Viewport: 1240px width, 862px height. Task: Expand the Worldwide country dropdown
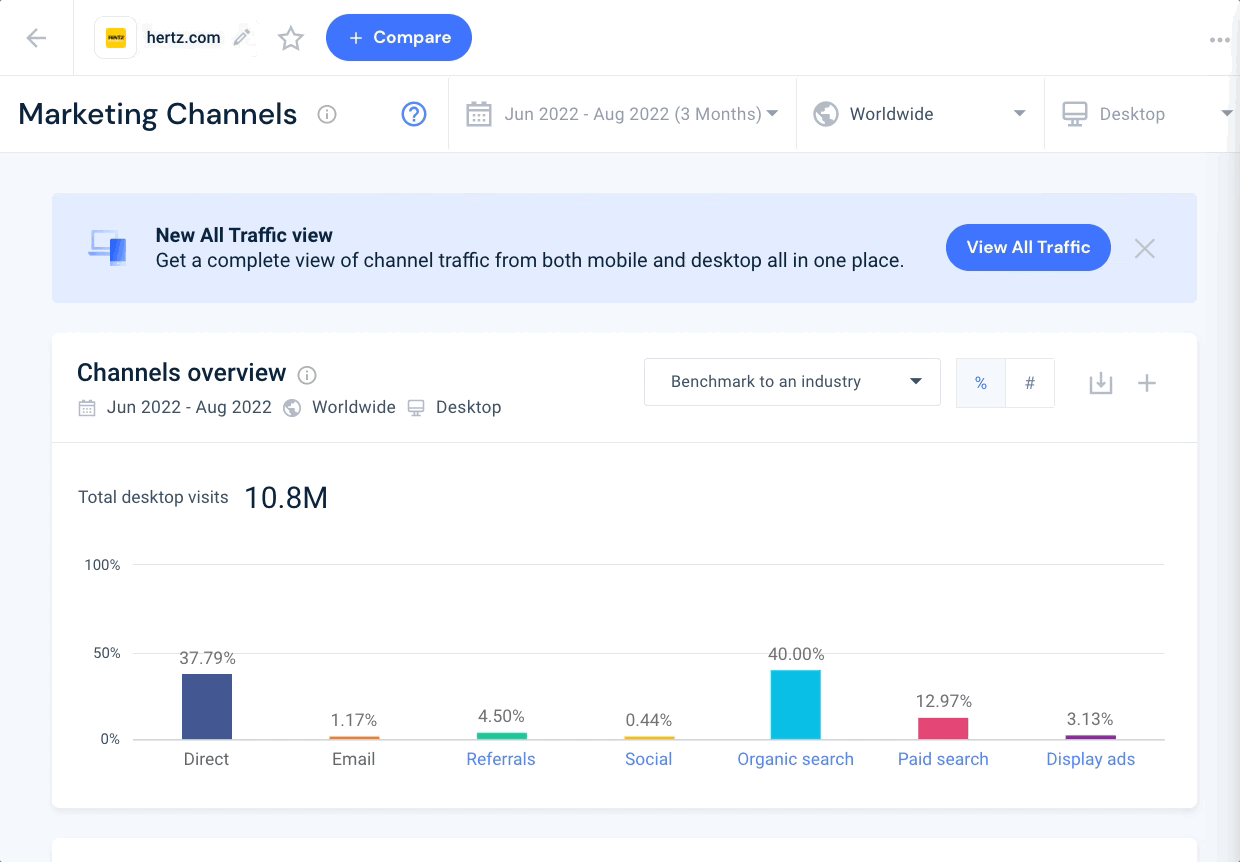click(x=920, y=114)
